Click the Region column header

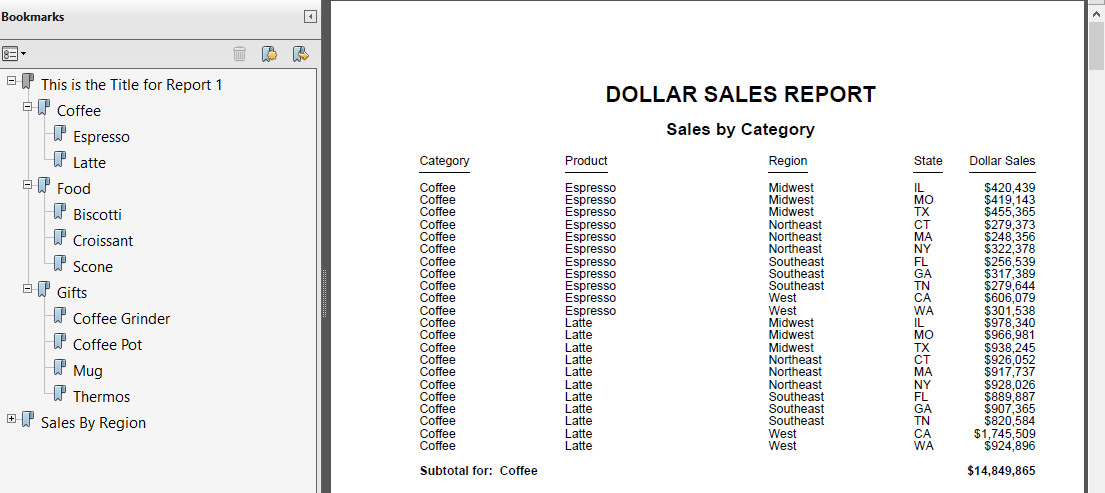click(x=788, y=161)
